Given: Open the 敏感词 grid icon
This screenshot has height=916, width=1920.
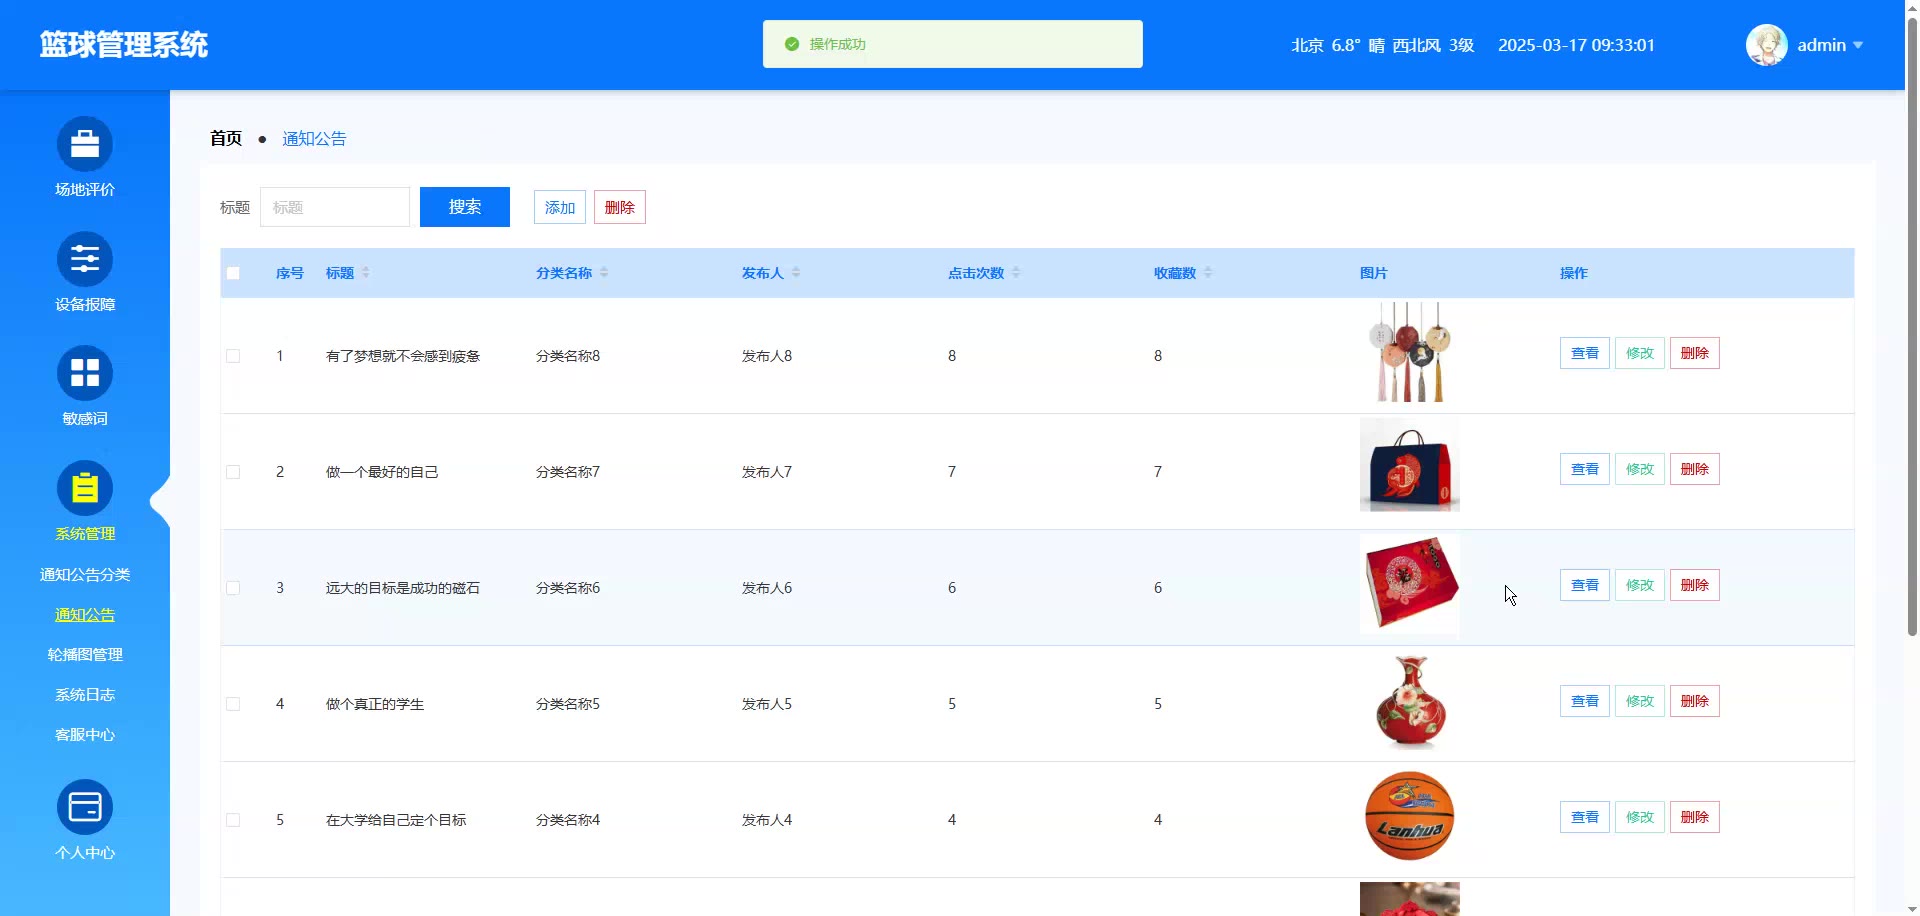Looking at the screenshot, I should click(85, 373).
